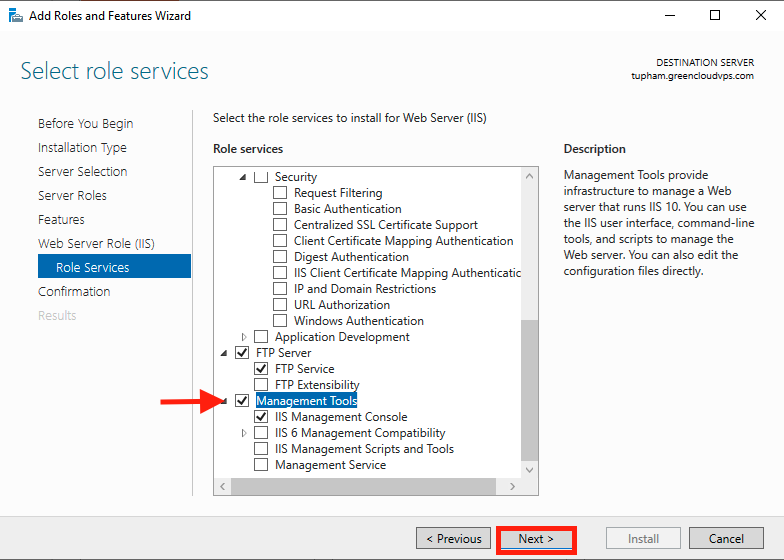Check the FTP Extensibility option
Viewport: 784px width, 560px height.
tap(261, 384)
